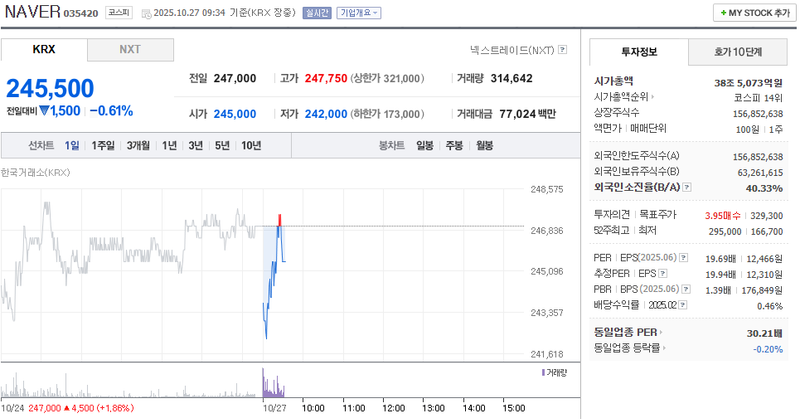This screenshot has height=419, width=800.
Task: Click the 배당수익률 value 0.46%
Action: (770, 306)
